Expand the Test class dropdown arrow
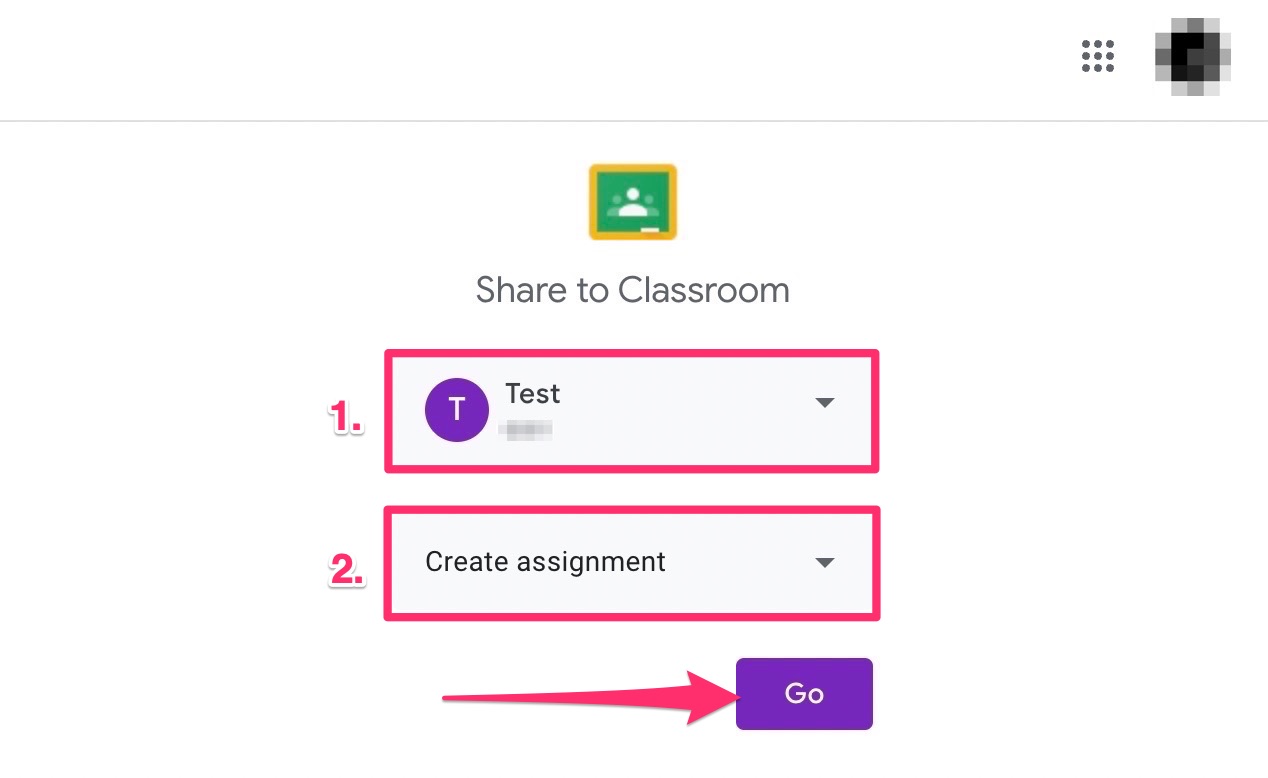The height and width of the screenshot is (778, 1268). pyautogui.click(x=824, y=403)
